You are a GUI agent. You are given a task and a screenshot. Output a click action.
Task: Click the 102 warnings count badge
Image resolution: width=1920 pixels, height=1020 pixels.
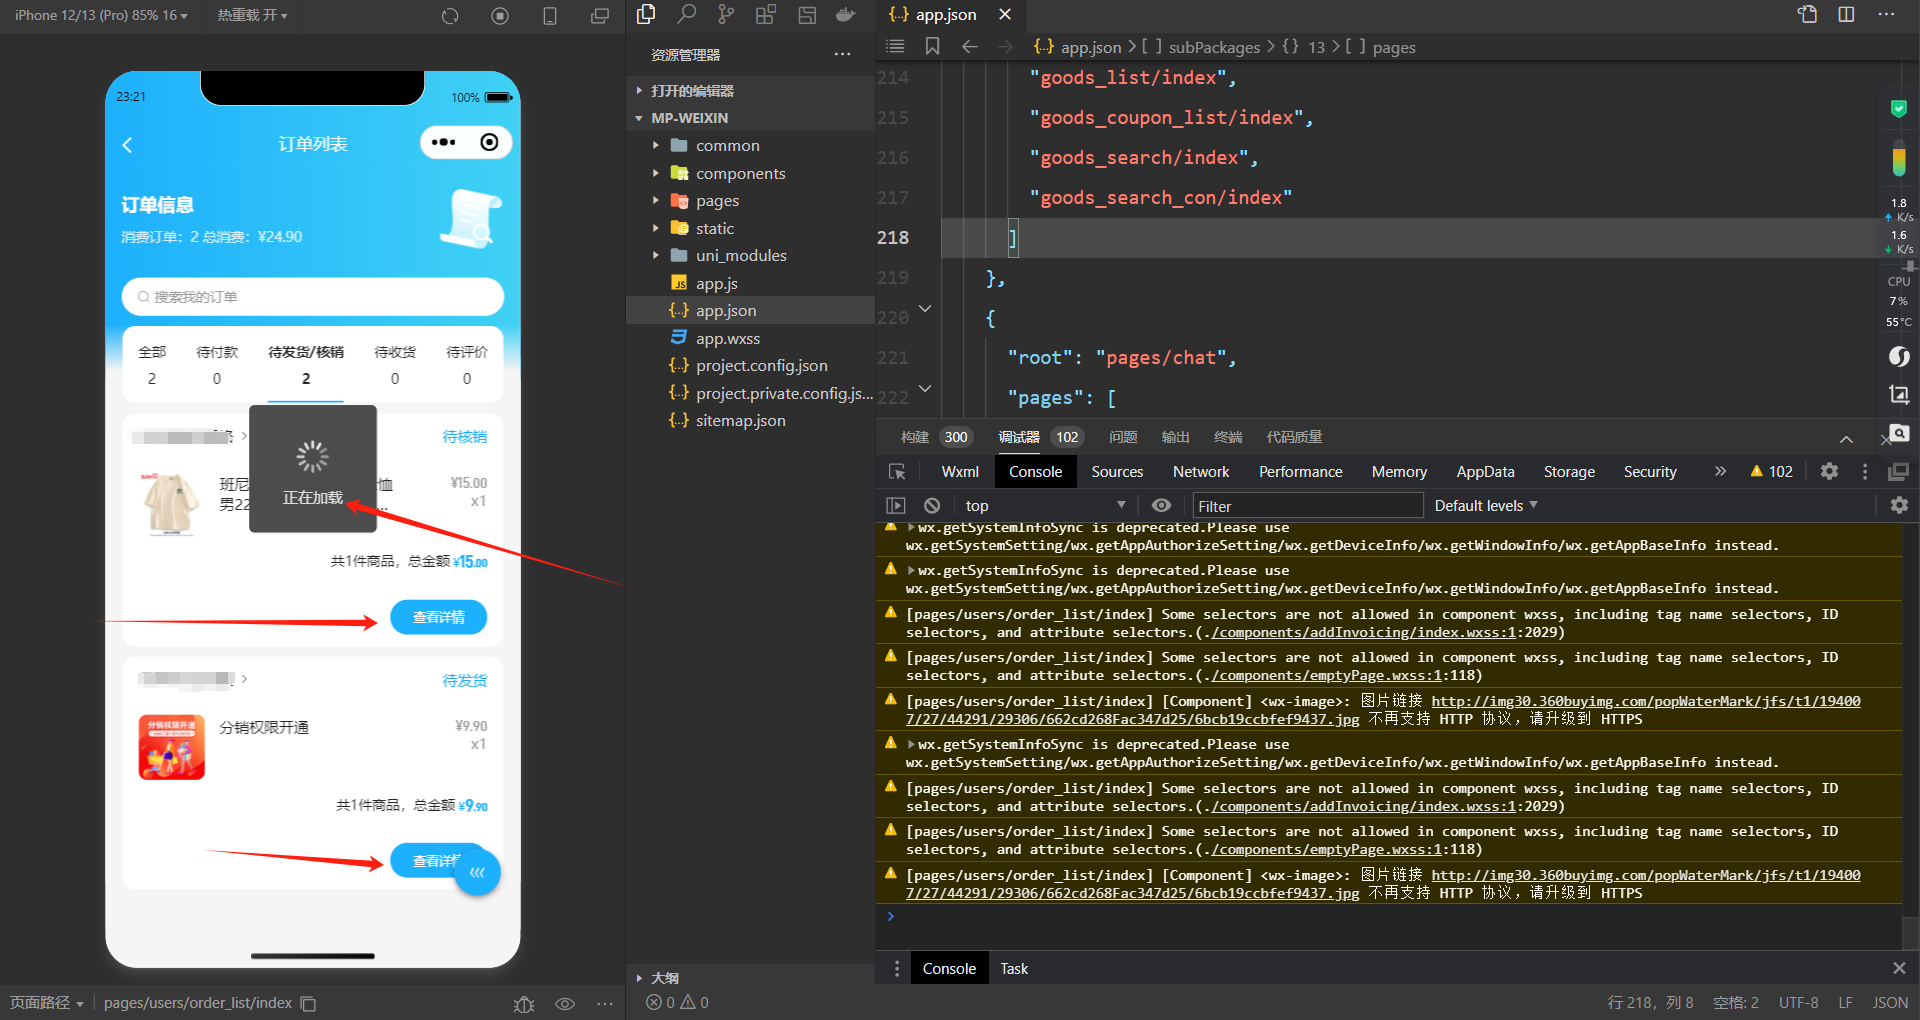(1772, 472)
